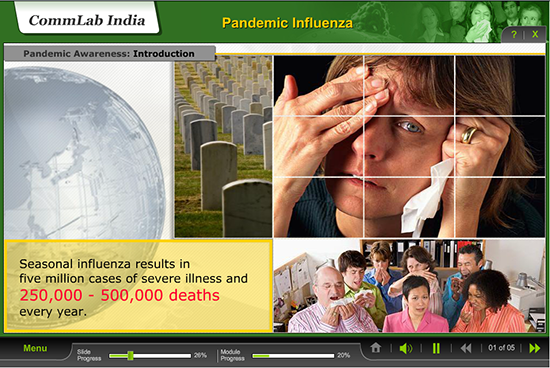Click the sneezing office group photo
Viewport: 550px width, 368px height.
409,286
